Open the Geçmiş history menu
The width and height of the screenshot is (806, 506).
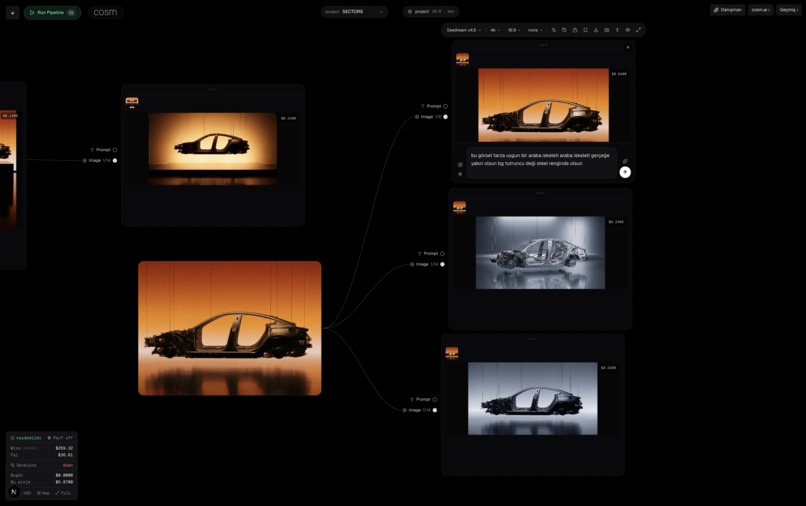click(x=789, y=10)
